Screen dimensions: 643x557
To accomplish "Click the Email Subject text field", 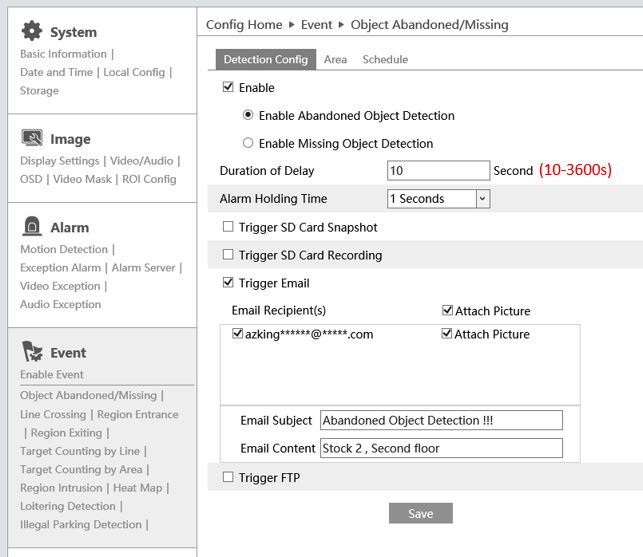I will 440,421.
